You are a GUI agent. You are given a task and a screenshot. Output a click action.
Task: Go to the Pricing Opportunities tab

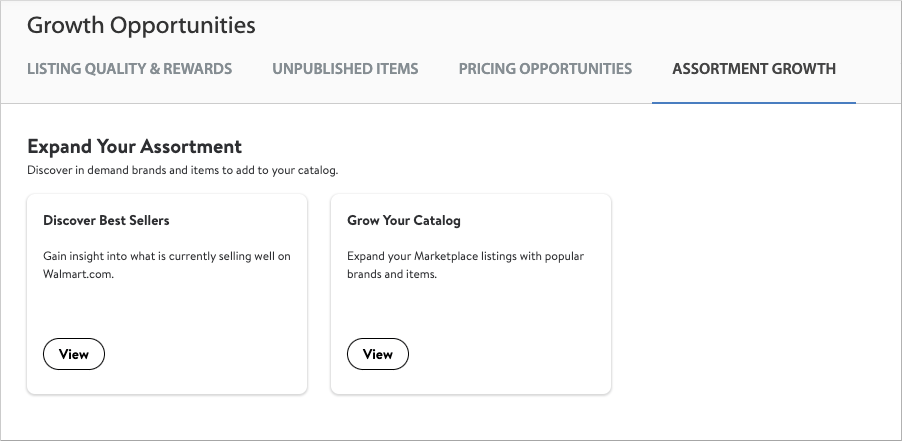[545, 69]
